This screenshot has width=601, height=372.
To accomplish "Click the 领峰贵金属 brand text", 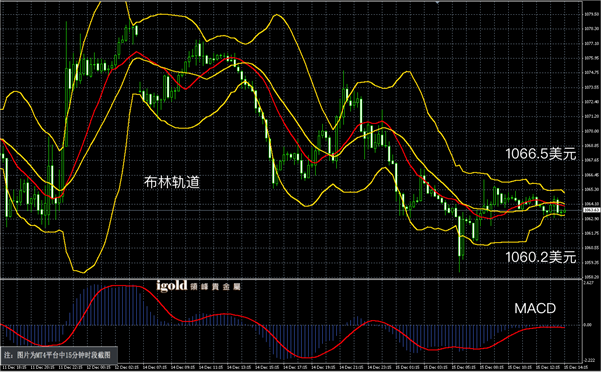I will (215, 286).
